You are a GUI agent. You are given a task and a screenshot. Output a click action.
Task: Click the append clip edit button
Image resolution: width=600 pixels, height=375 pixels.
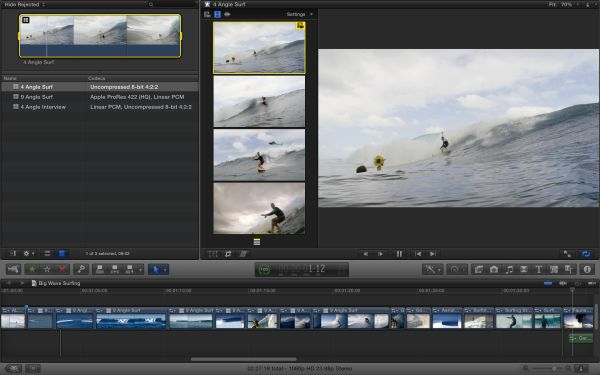pyautogui.click(x=130, y=269)
